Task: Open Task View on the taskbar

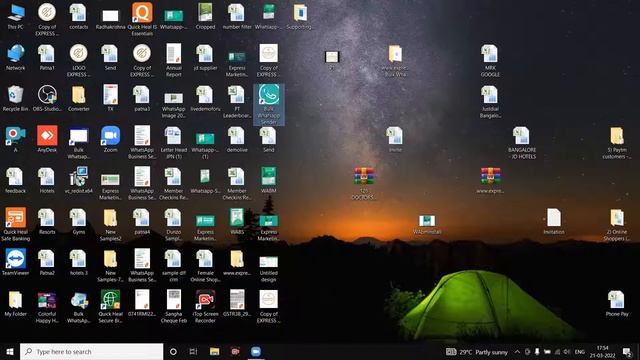Action: point(193,351)
